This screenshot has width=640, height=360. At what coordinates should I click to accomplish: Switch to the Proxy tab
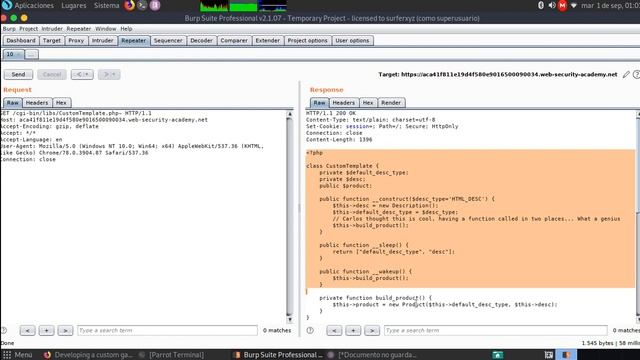[x=76, y=40]
